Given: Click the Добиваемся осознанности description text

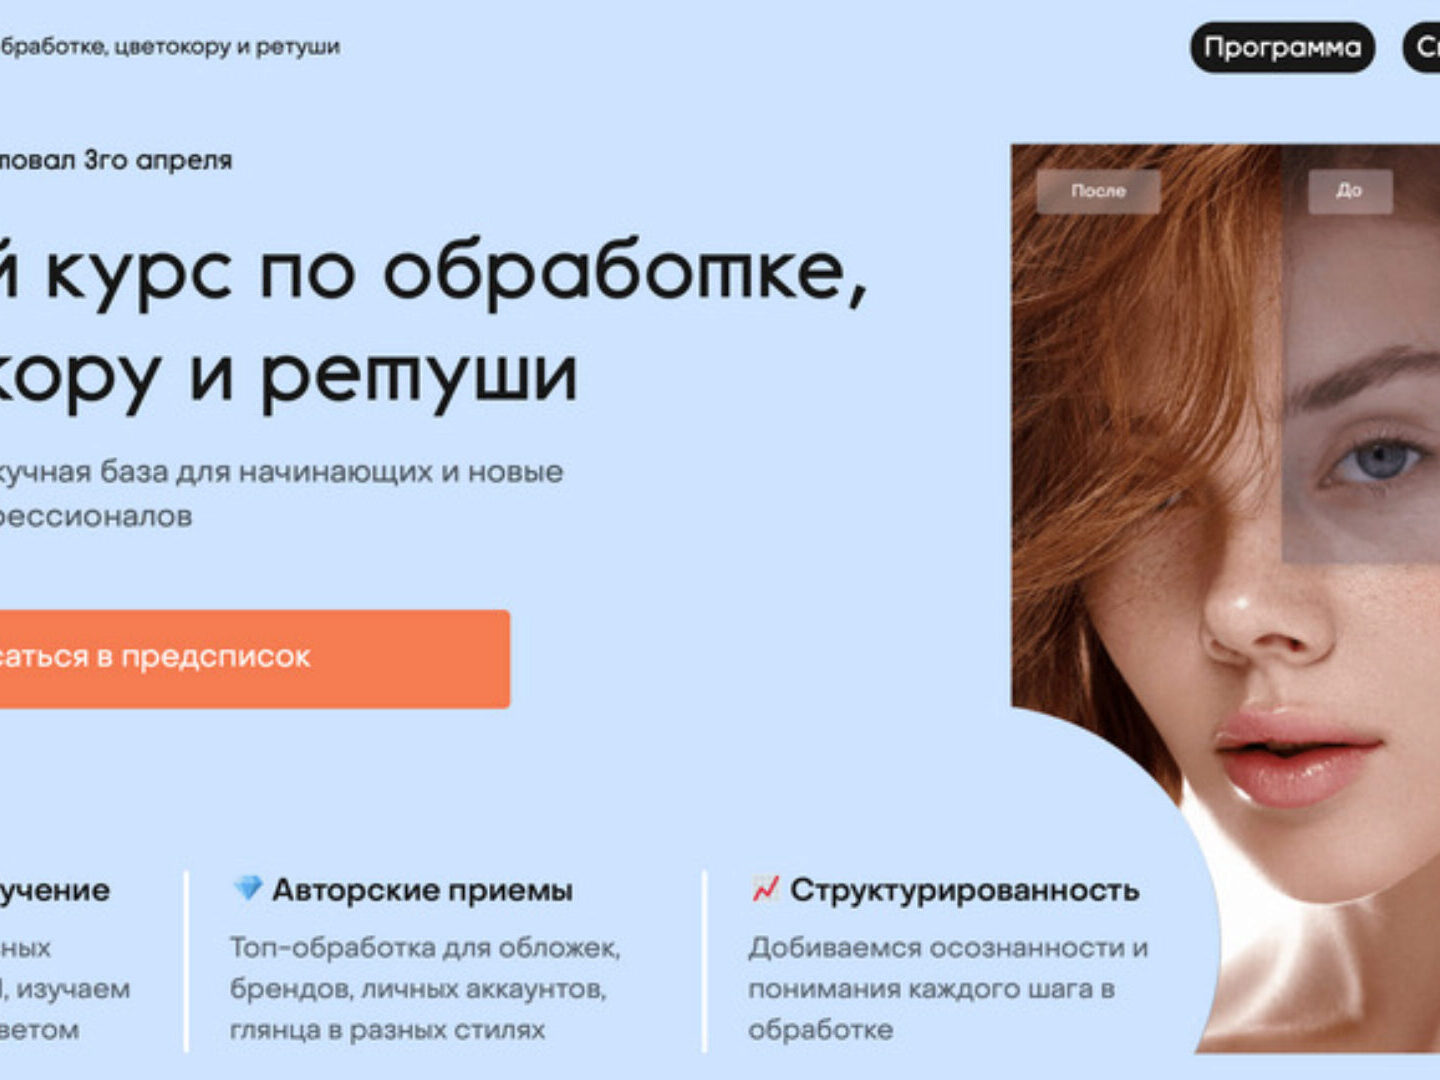Looking at the screenshot, I should pyautogui.click(x=948, y=988).
